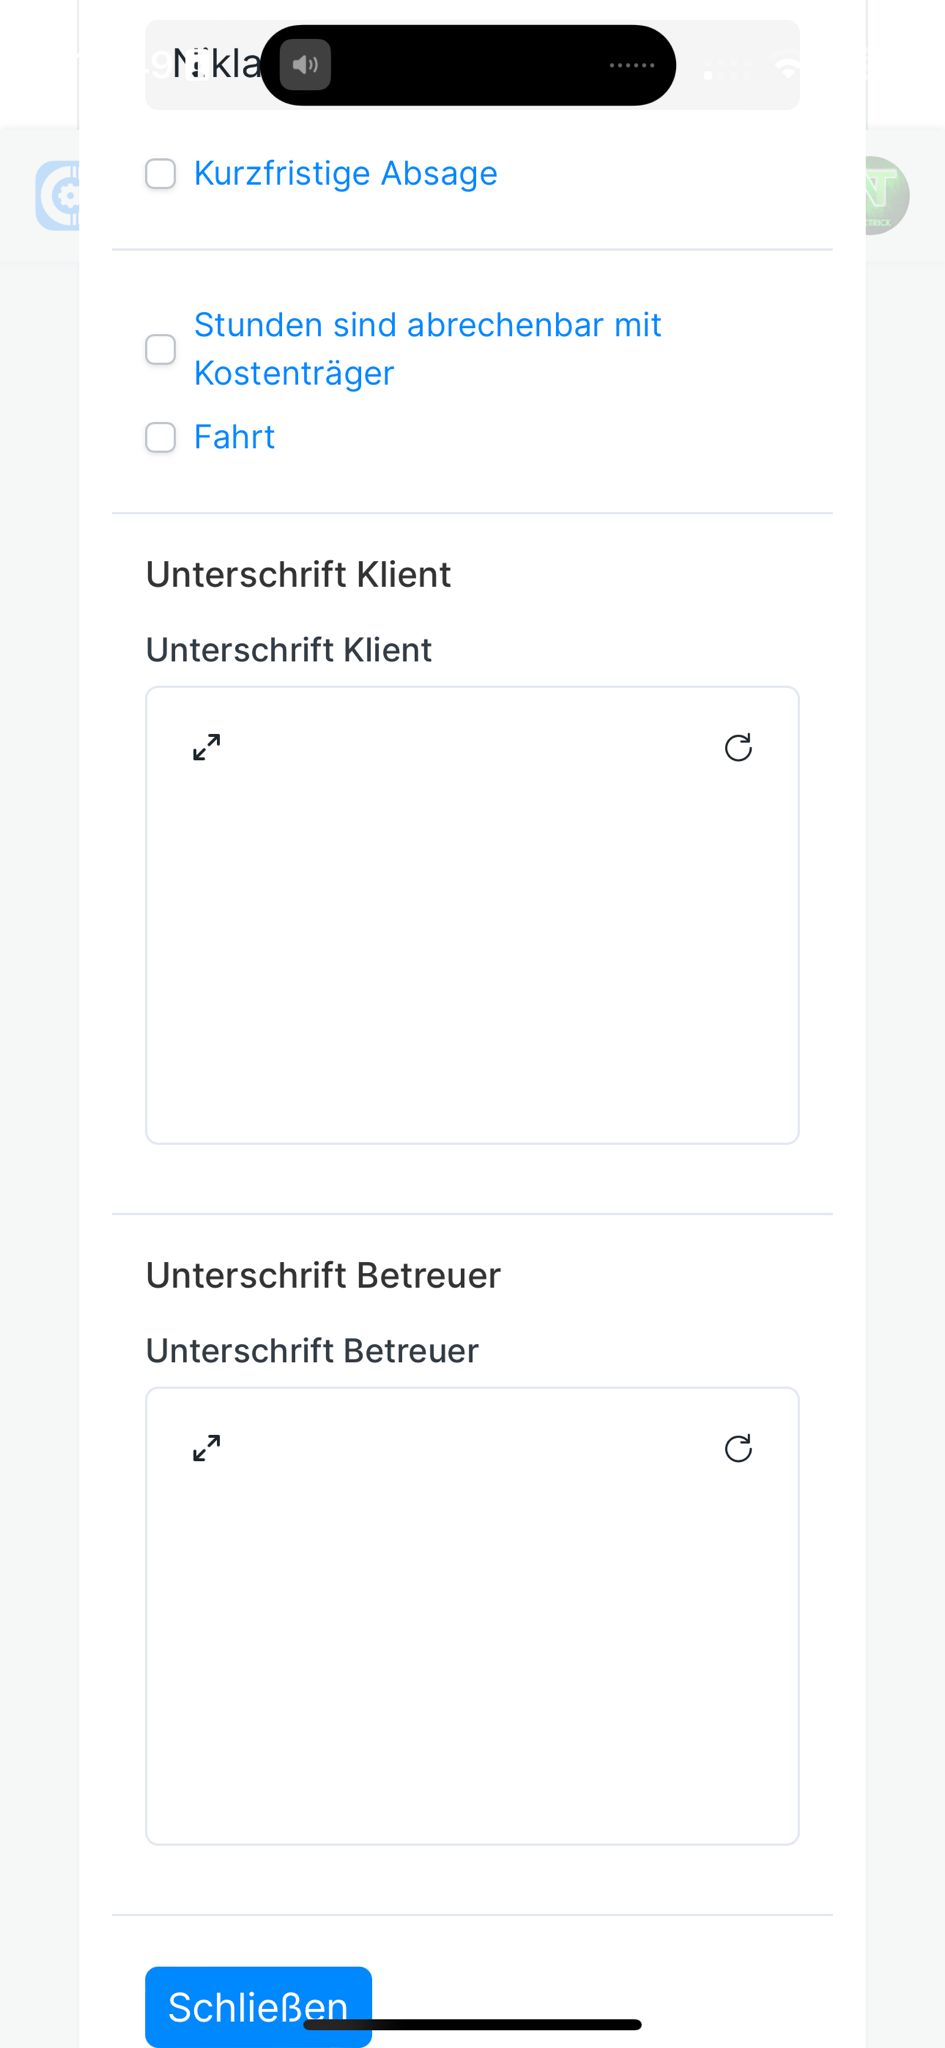
Task: Tap the speaker icon in Dynamic Island
Action: (x=305, y=65)
